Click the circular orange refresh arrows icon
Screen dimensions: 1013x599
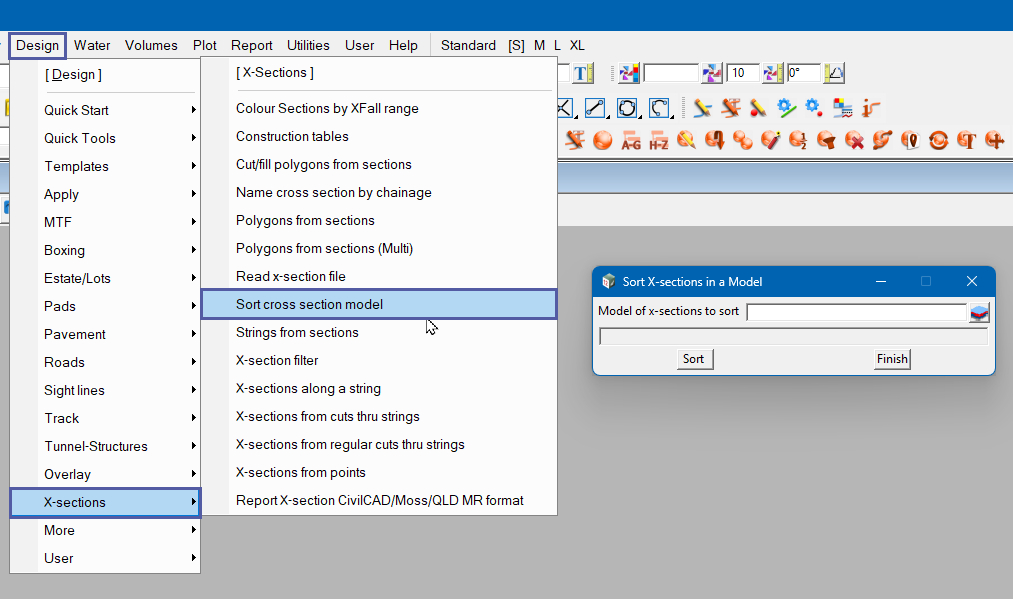[x=938, y=140]
